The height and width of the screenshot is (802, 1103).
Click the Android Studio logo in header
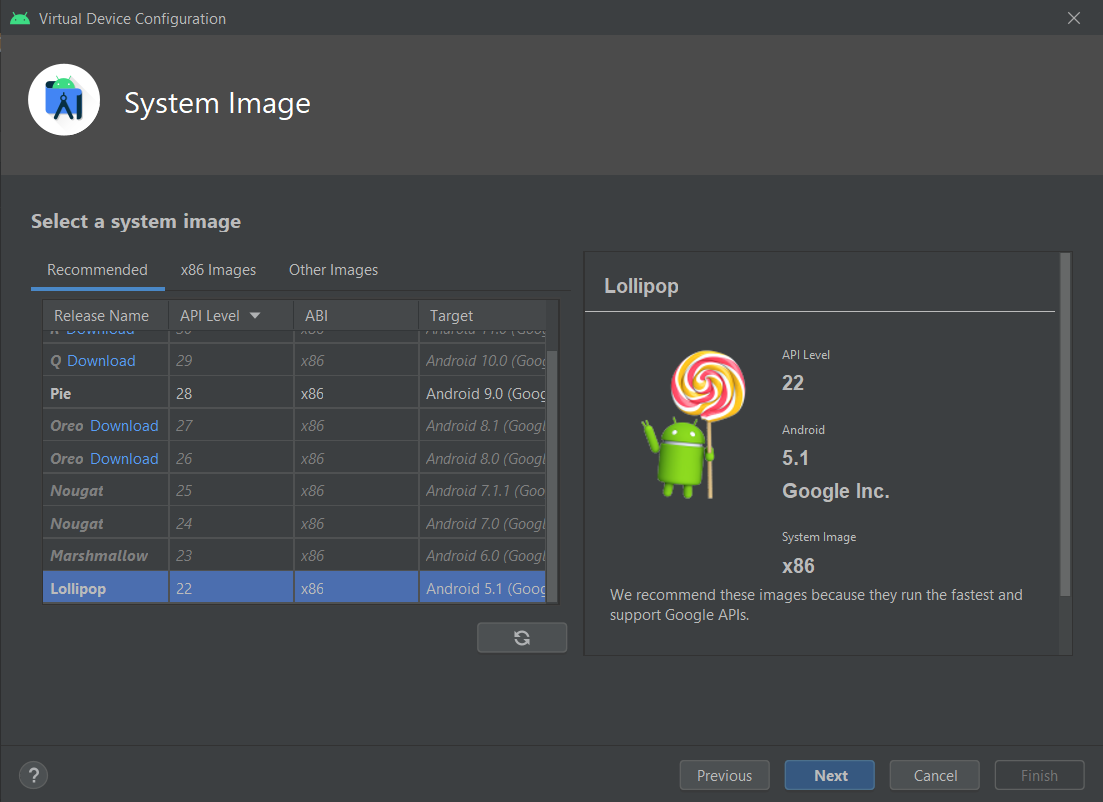[x=64, y=100]
